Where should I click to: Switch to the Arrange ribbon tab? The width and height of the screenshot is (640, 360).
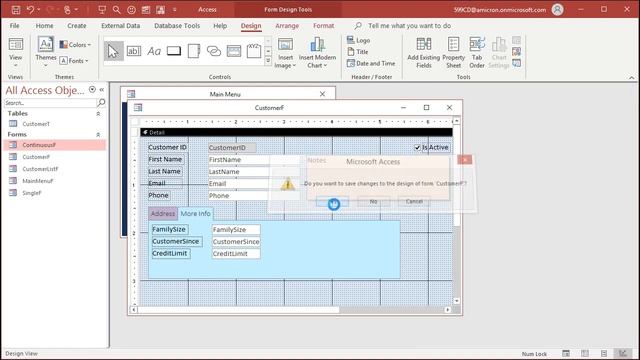click(287, 26)
